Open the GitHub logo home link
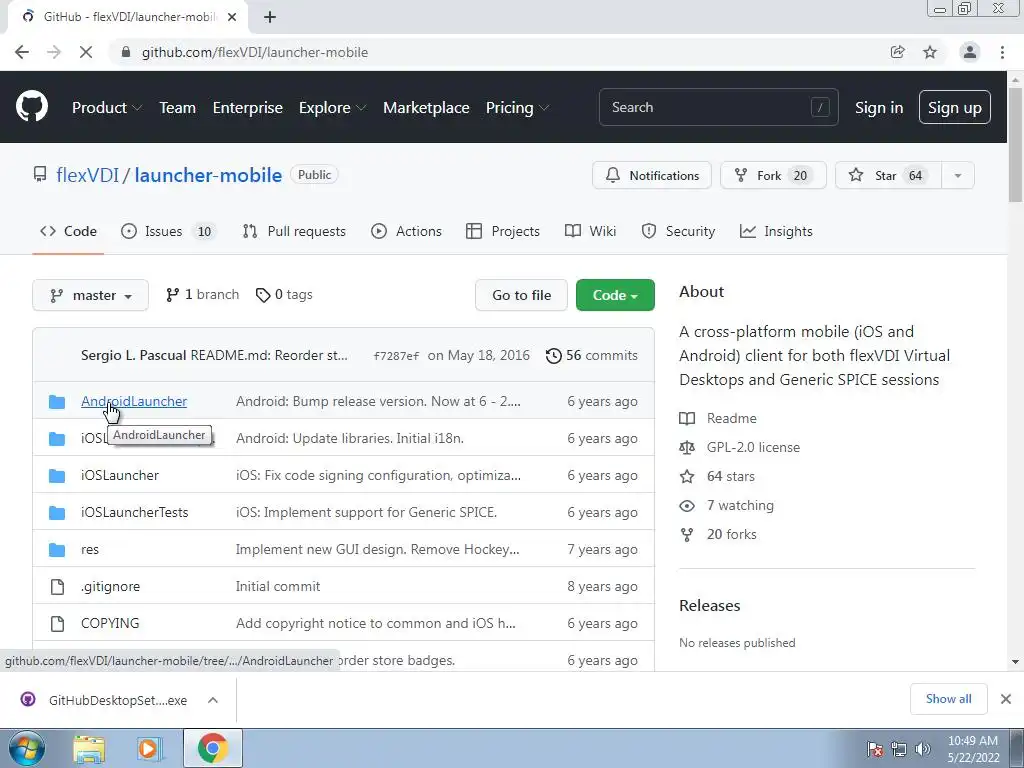Image resolution: width=1024 pixels, height=768 pixels. 31,107
